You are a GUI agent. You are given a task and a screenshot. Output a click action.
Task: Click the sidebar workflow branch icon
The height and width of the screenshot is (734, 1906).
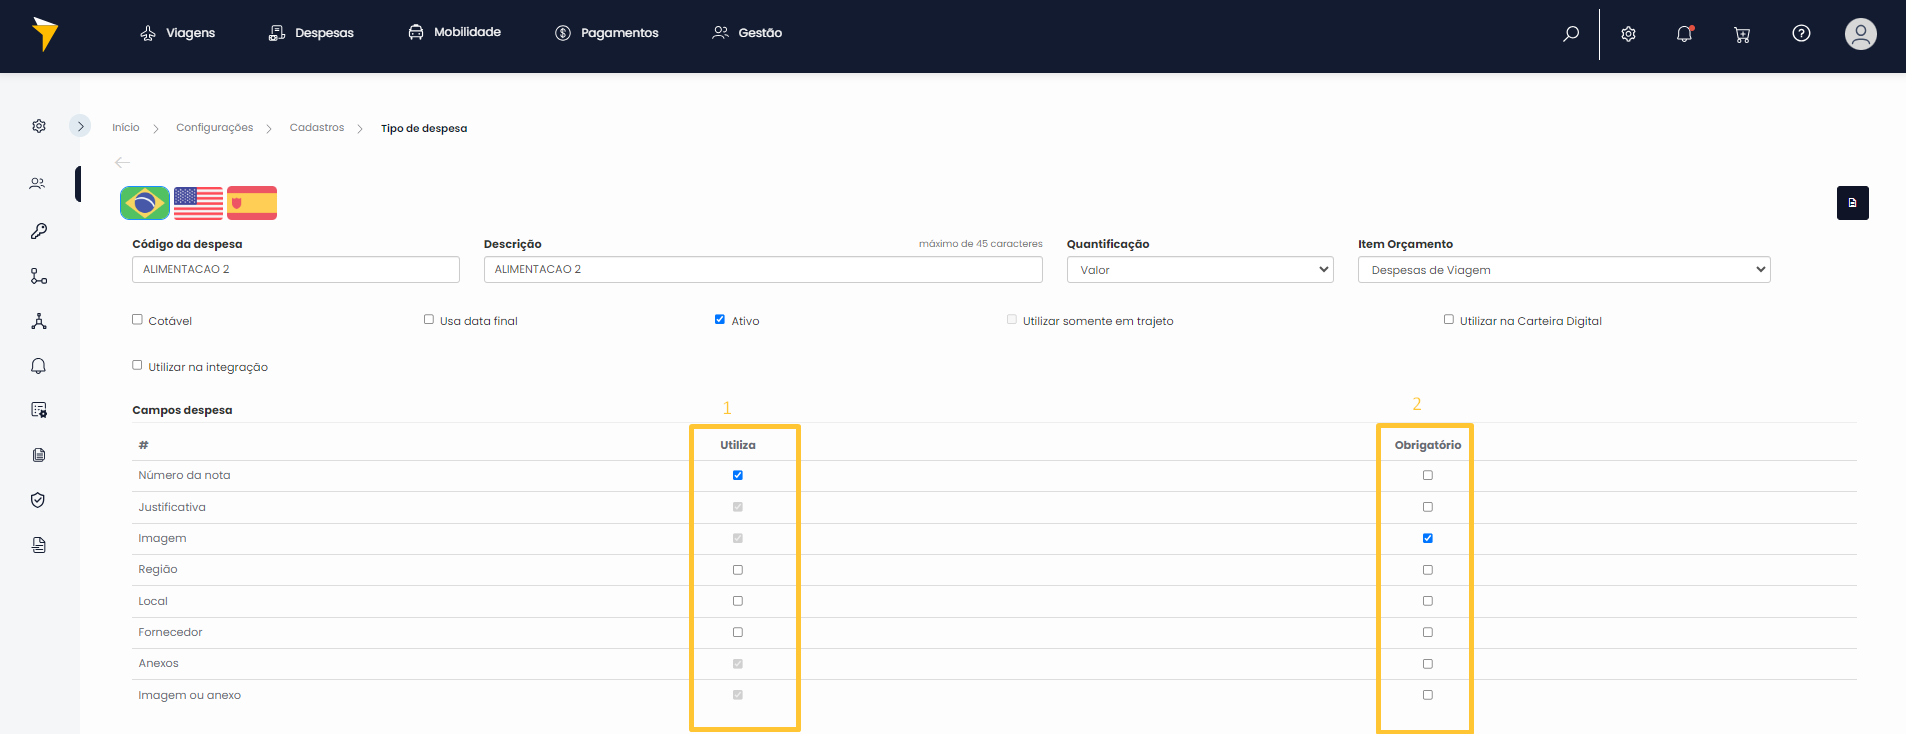[x=39, y=276]
